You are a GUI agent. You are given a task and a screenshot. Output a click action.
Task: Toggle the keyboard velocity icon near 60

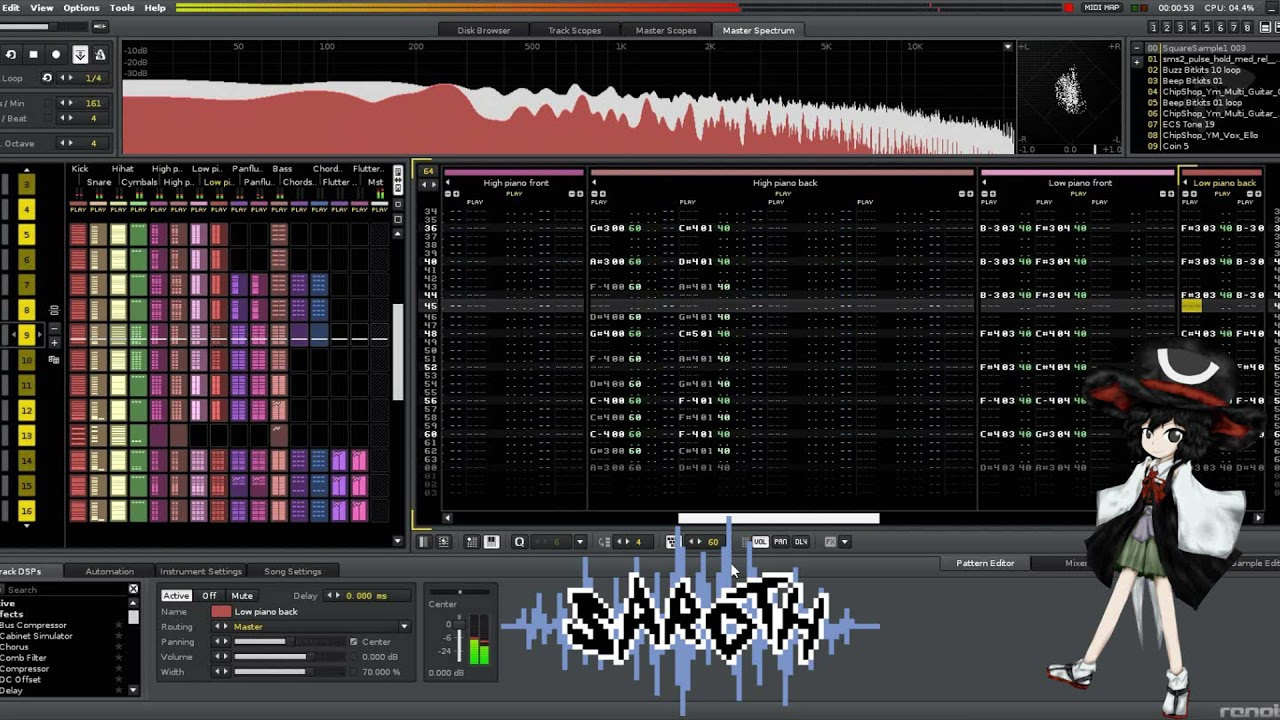pos(671,542)
